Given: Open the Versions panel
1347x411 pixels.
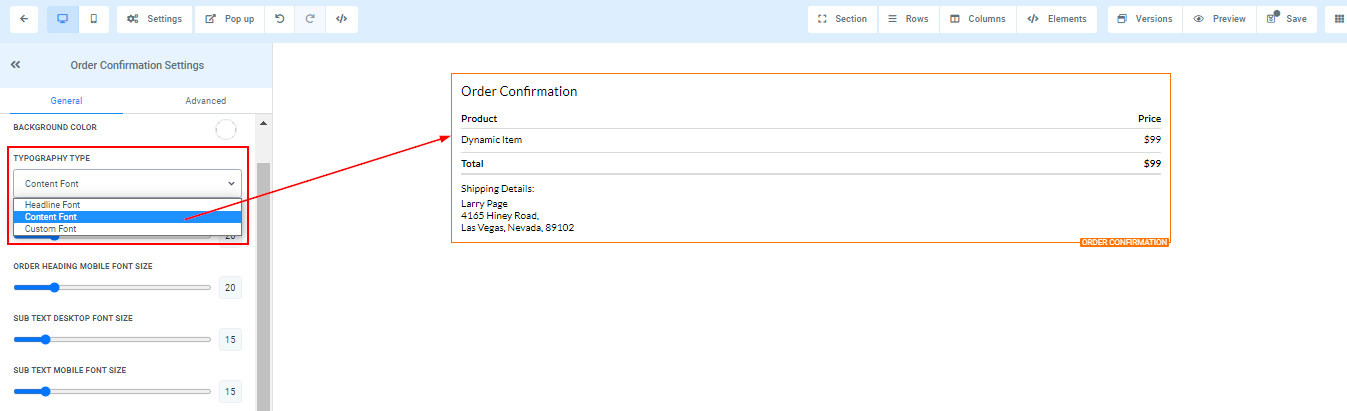Looking at the screenshot, I should 1145,19.
